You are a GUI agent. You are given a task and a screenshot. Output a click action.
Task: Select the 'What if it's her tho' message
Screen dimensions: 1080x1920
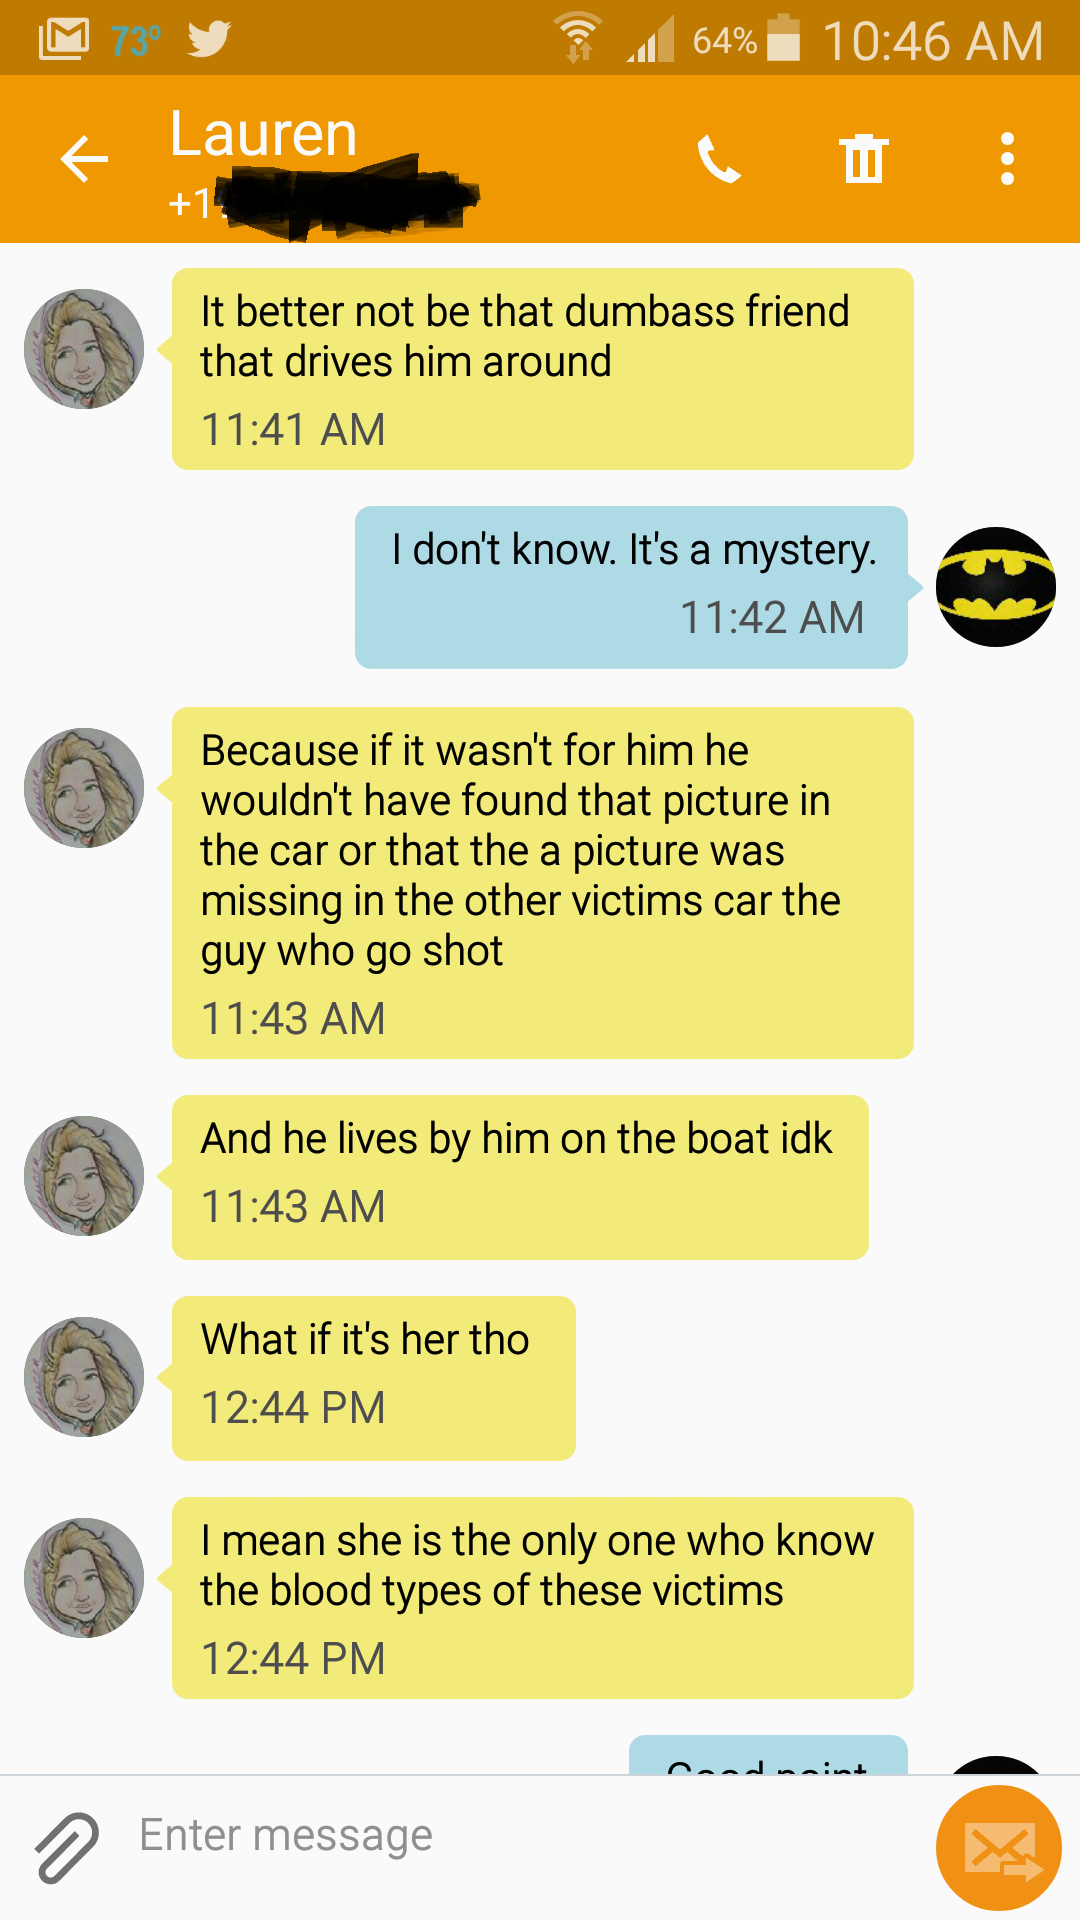374,1378
